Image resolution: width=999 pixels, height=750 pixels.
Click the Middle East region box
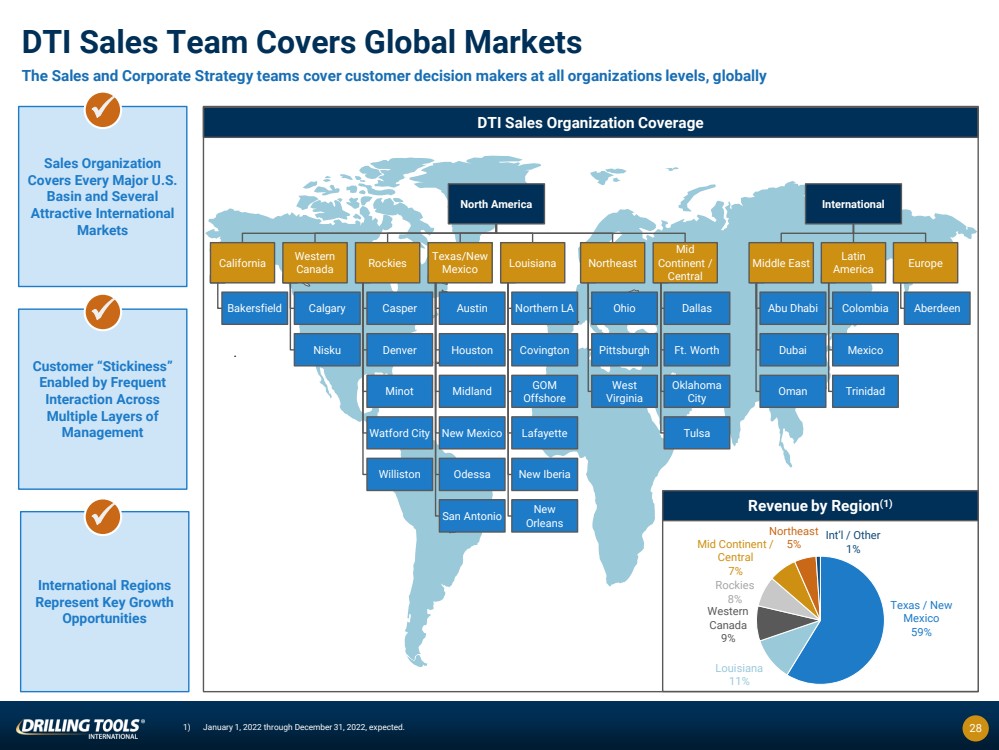tap(780, 263)
